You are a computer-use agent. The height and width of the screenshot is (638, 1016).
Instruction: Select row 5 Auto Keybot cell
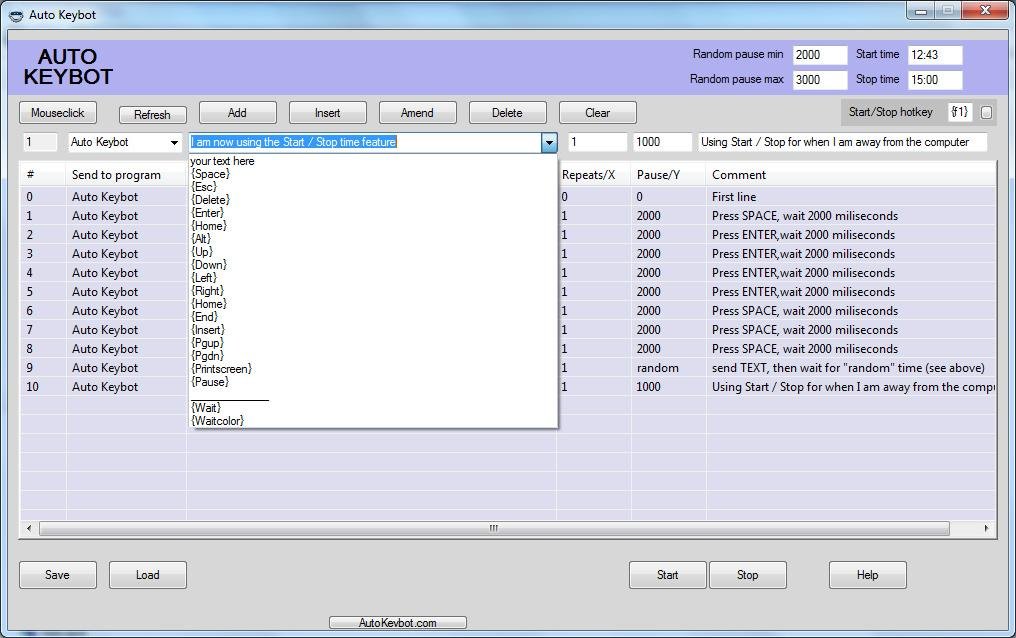[x=126, y=292]
